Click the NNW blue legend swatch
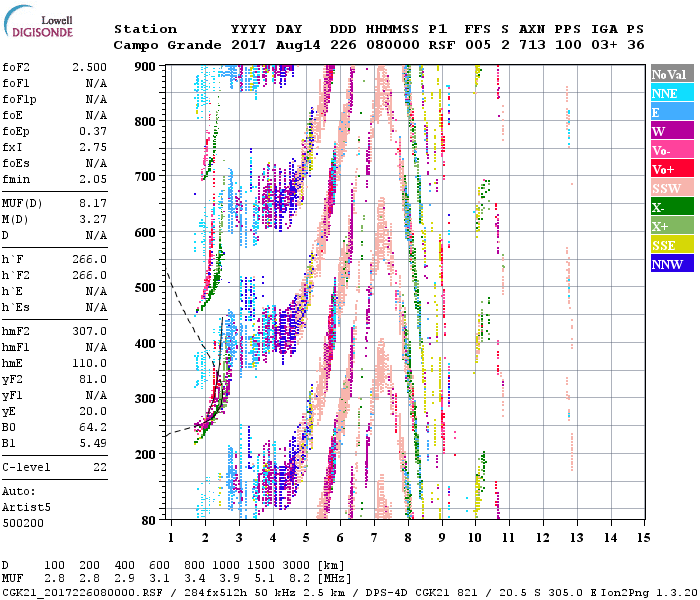 click(x=672, y=264)
